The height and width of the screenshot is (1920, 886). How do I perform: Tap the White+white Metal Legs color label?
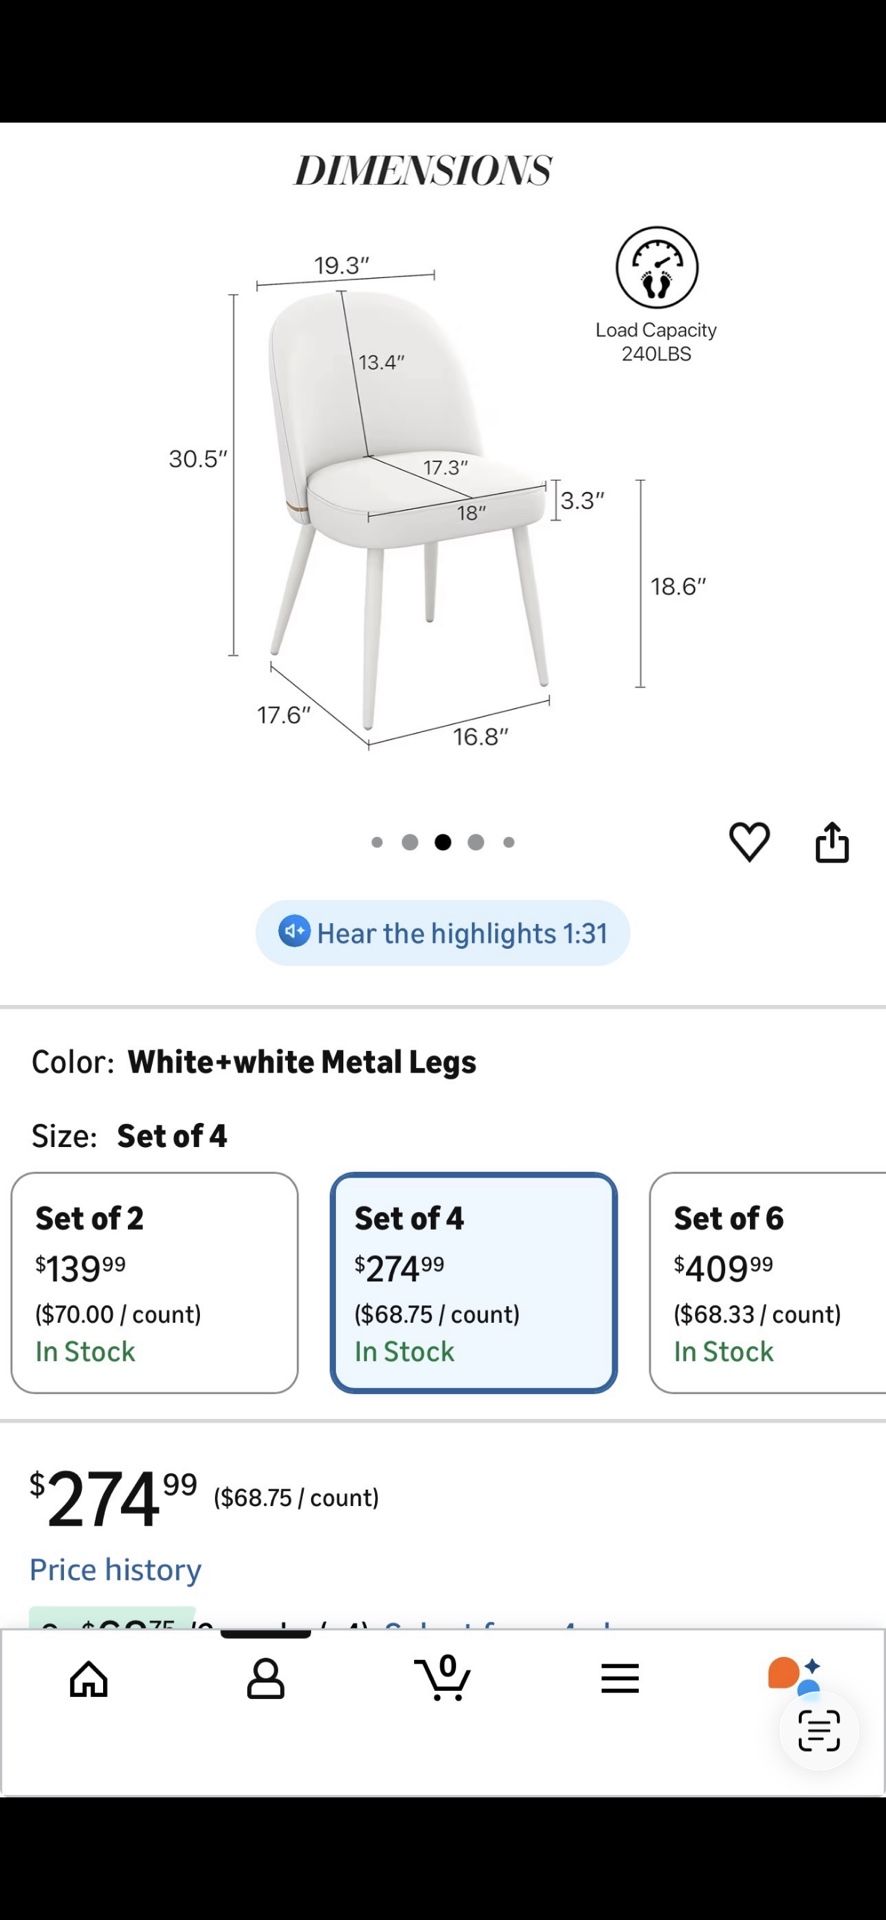click(x=303, y=1062)
